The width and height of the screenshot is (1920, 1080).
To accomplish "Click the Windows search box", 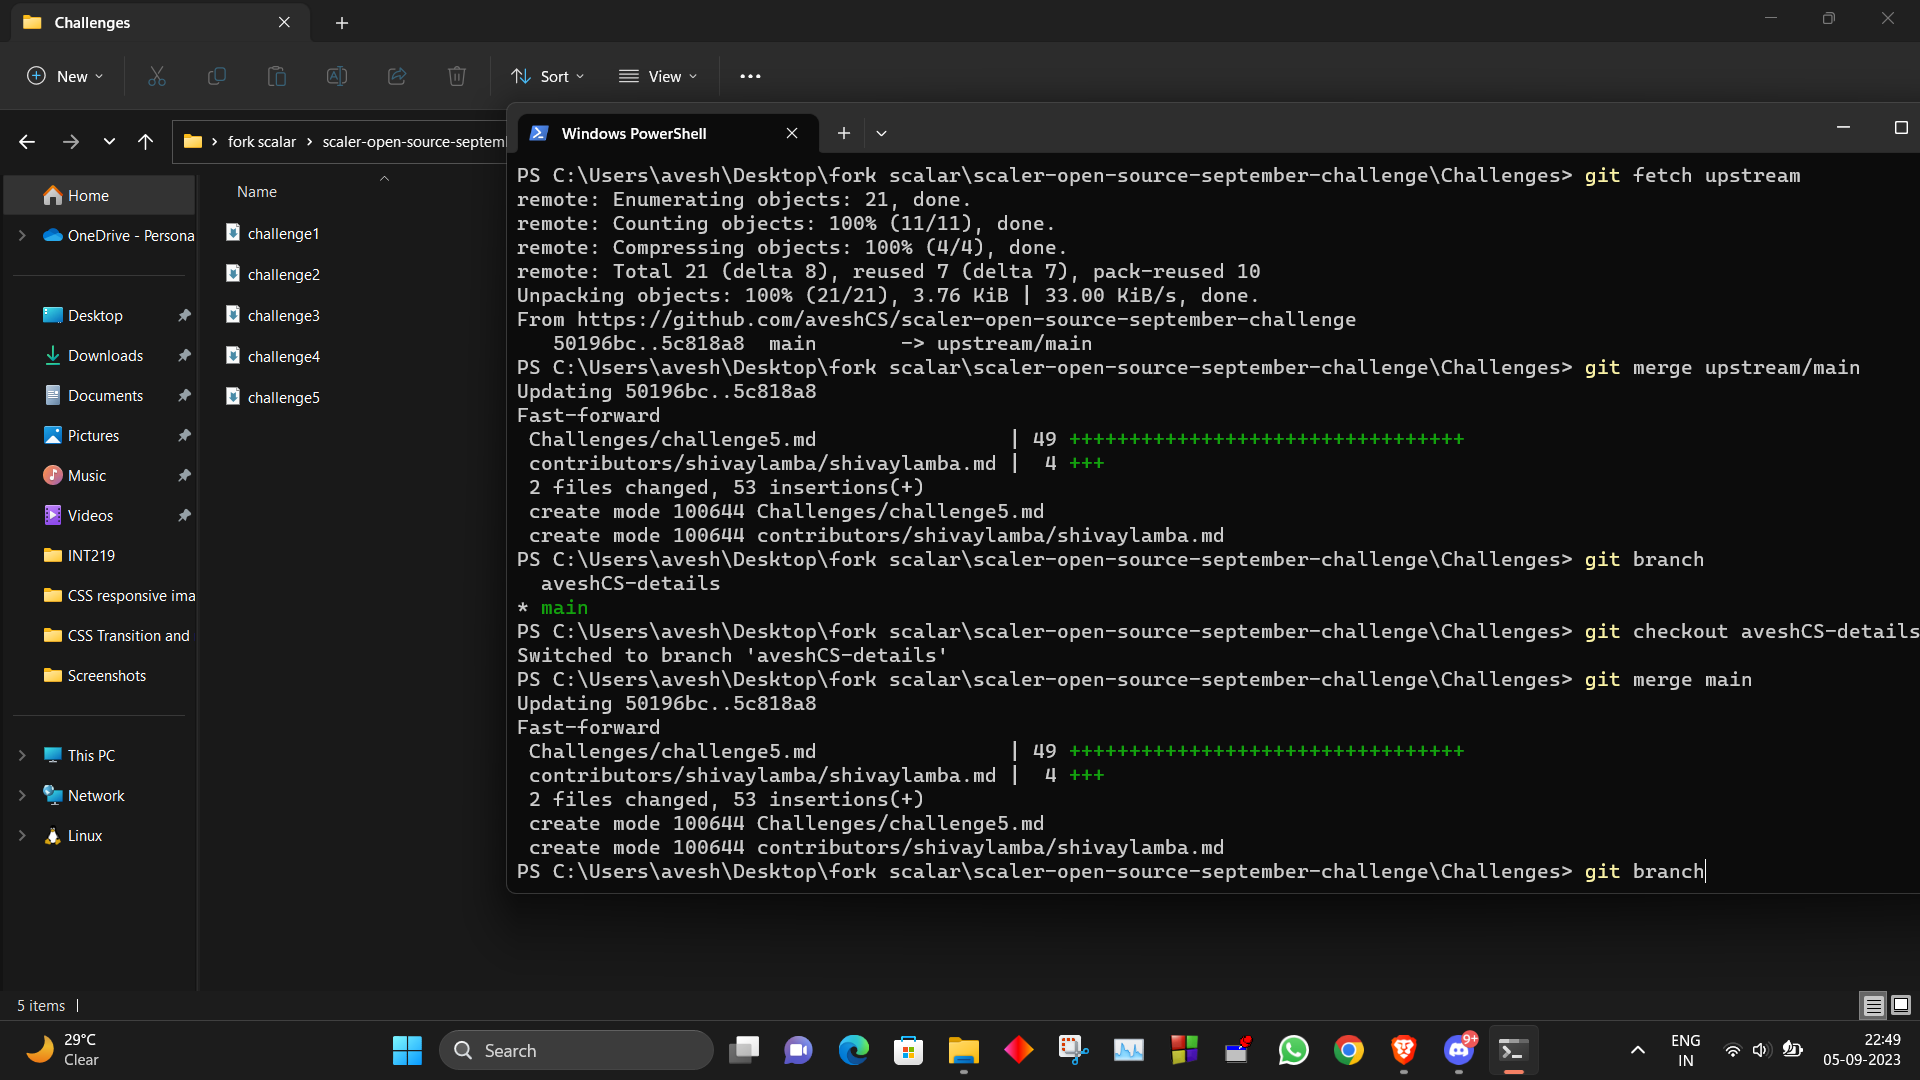I will [577, 1050].
